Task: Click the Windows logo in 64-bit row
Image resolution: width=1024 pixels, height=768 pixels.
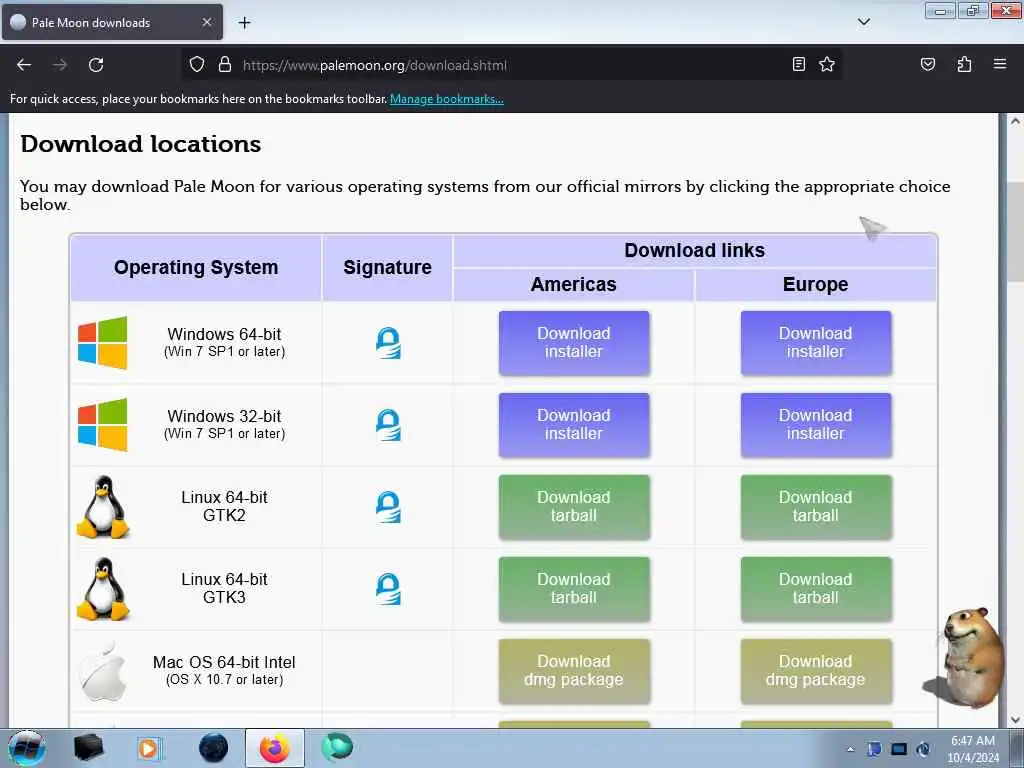Action: coord(103,343)
